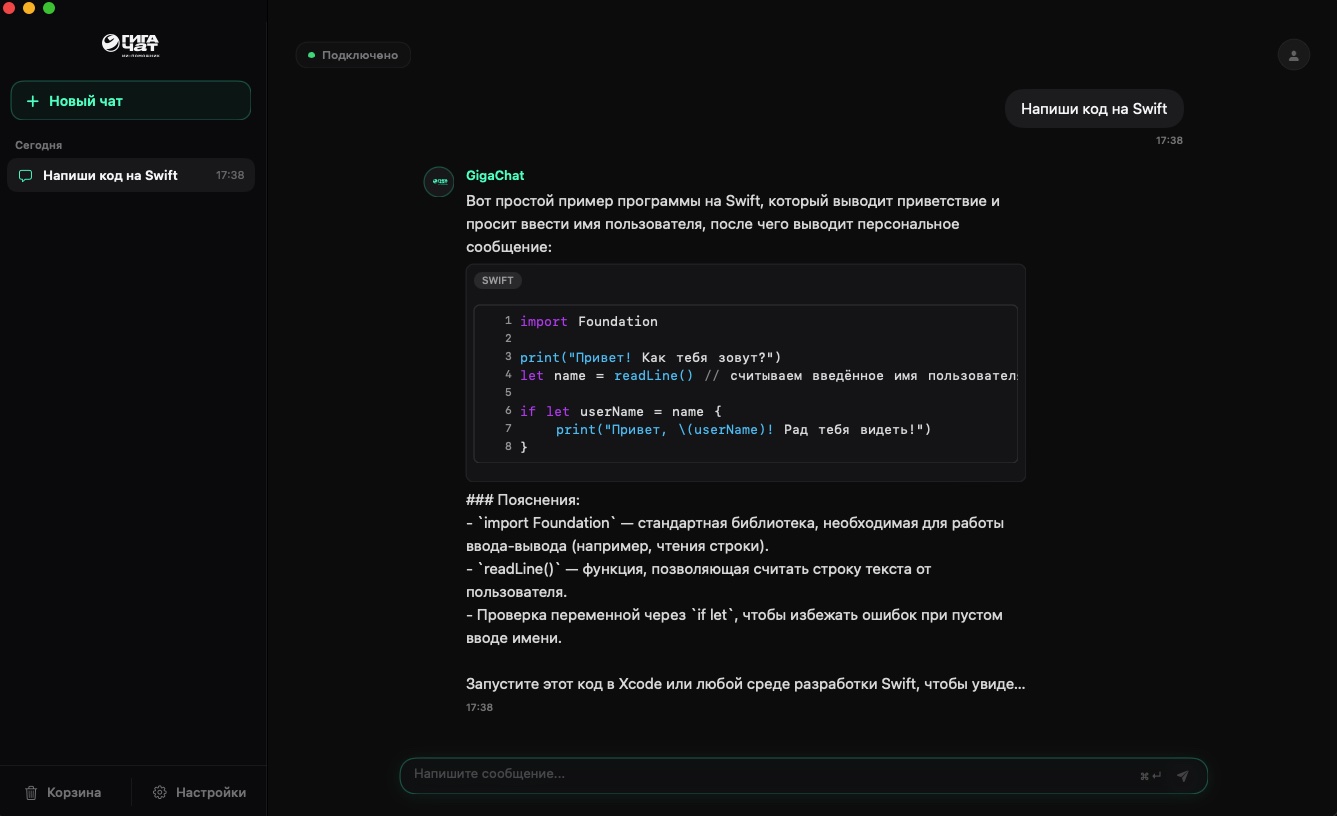Click the 17:38 timestamp below the GigaChat reply
The image size is (1337, 816).
coord(479,708)
